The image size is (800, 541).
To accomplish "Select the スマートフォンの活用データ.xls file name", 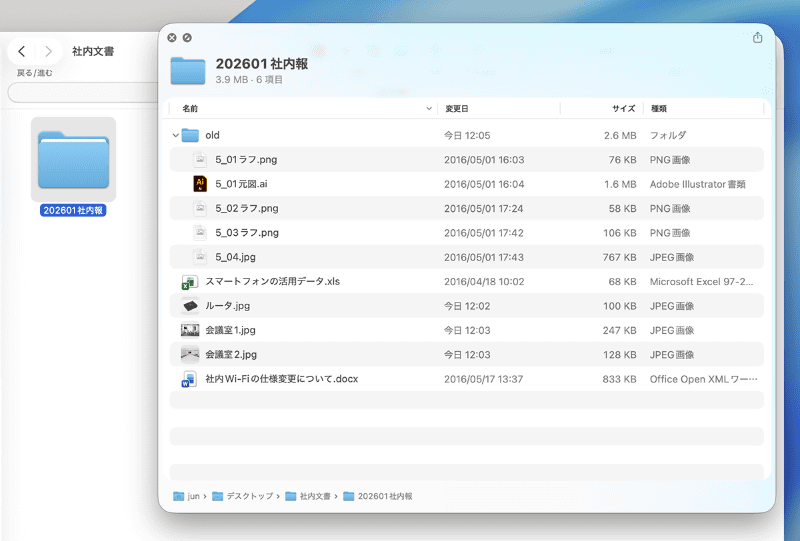I will (272, 281).
